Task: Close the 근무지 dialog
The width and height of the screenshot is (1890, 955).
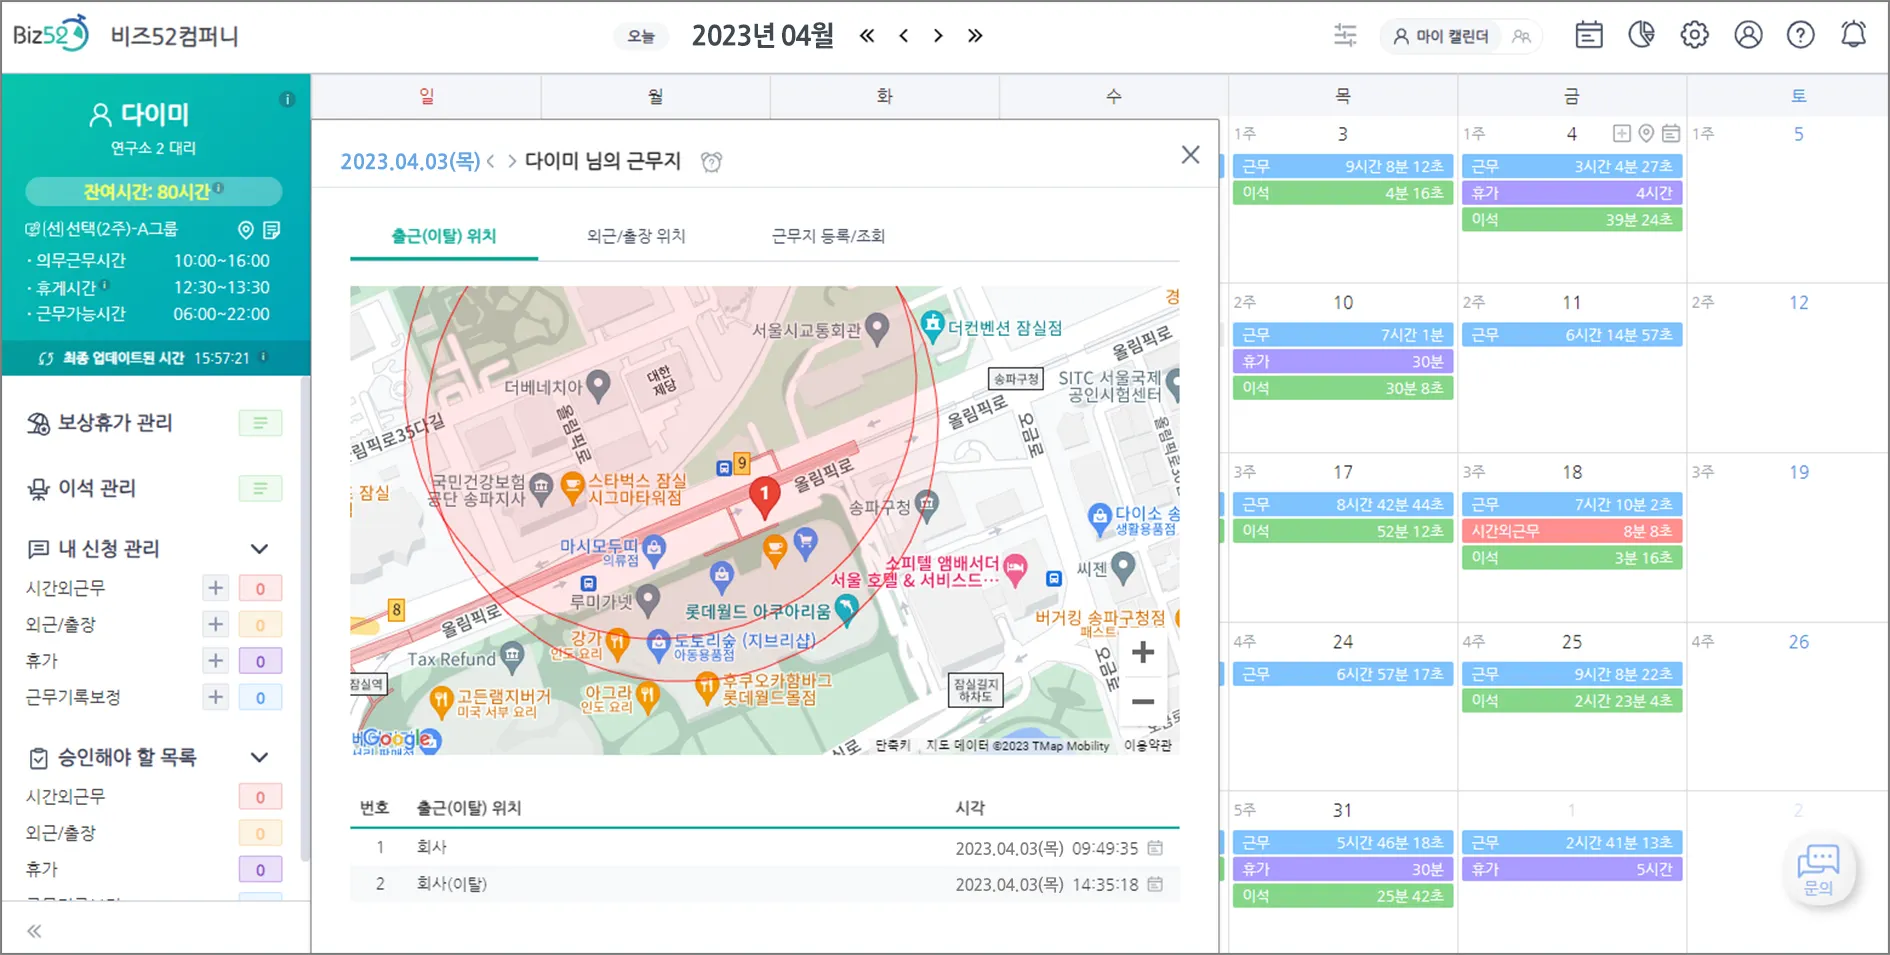Action: coord(1190,155)
